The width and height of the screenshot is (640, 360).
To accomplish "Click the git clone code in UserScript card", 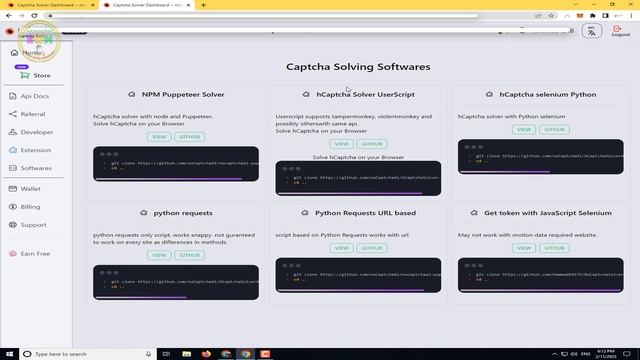I will 366,178.
